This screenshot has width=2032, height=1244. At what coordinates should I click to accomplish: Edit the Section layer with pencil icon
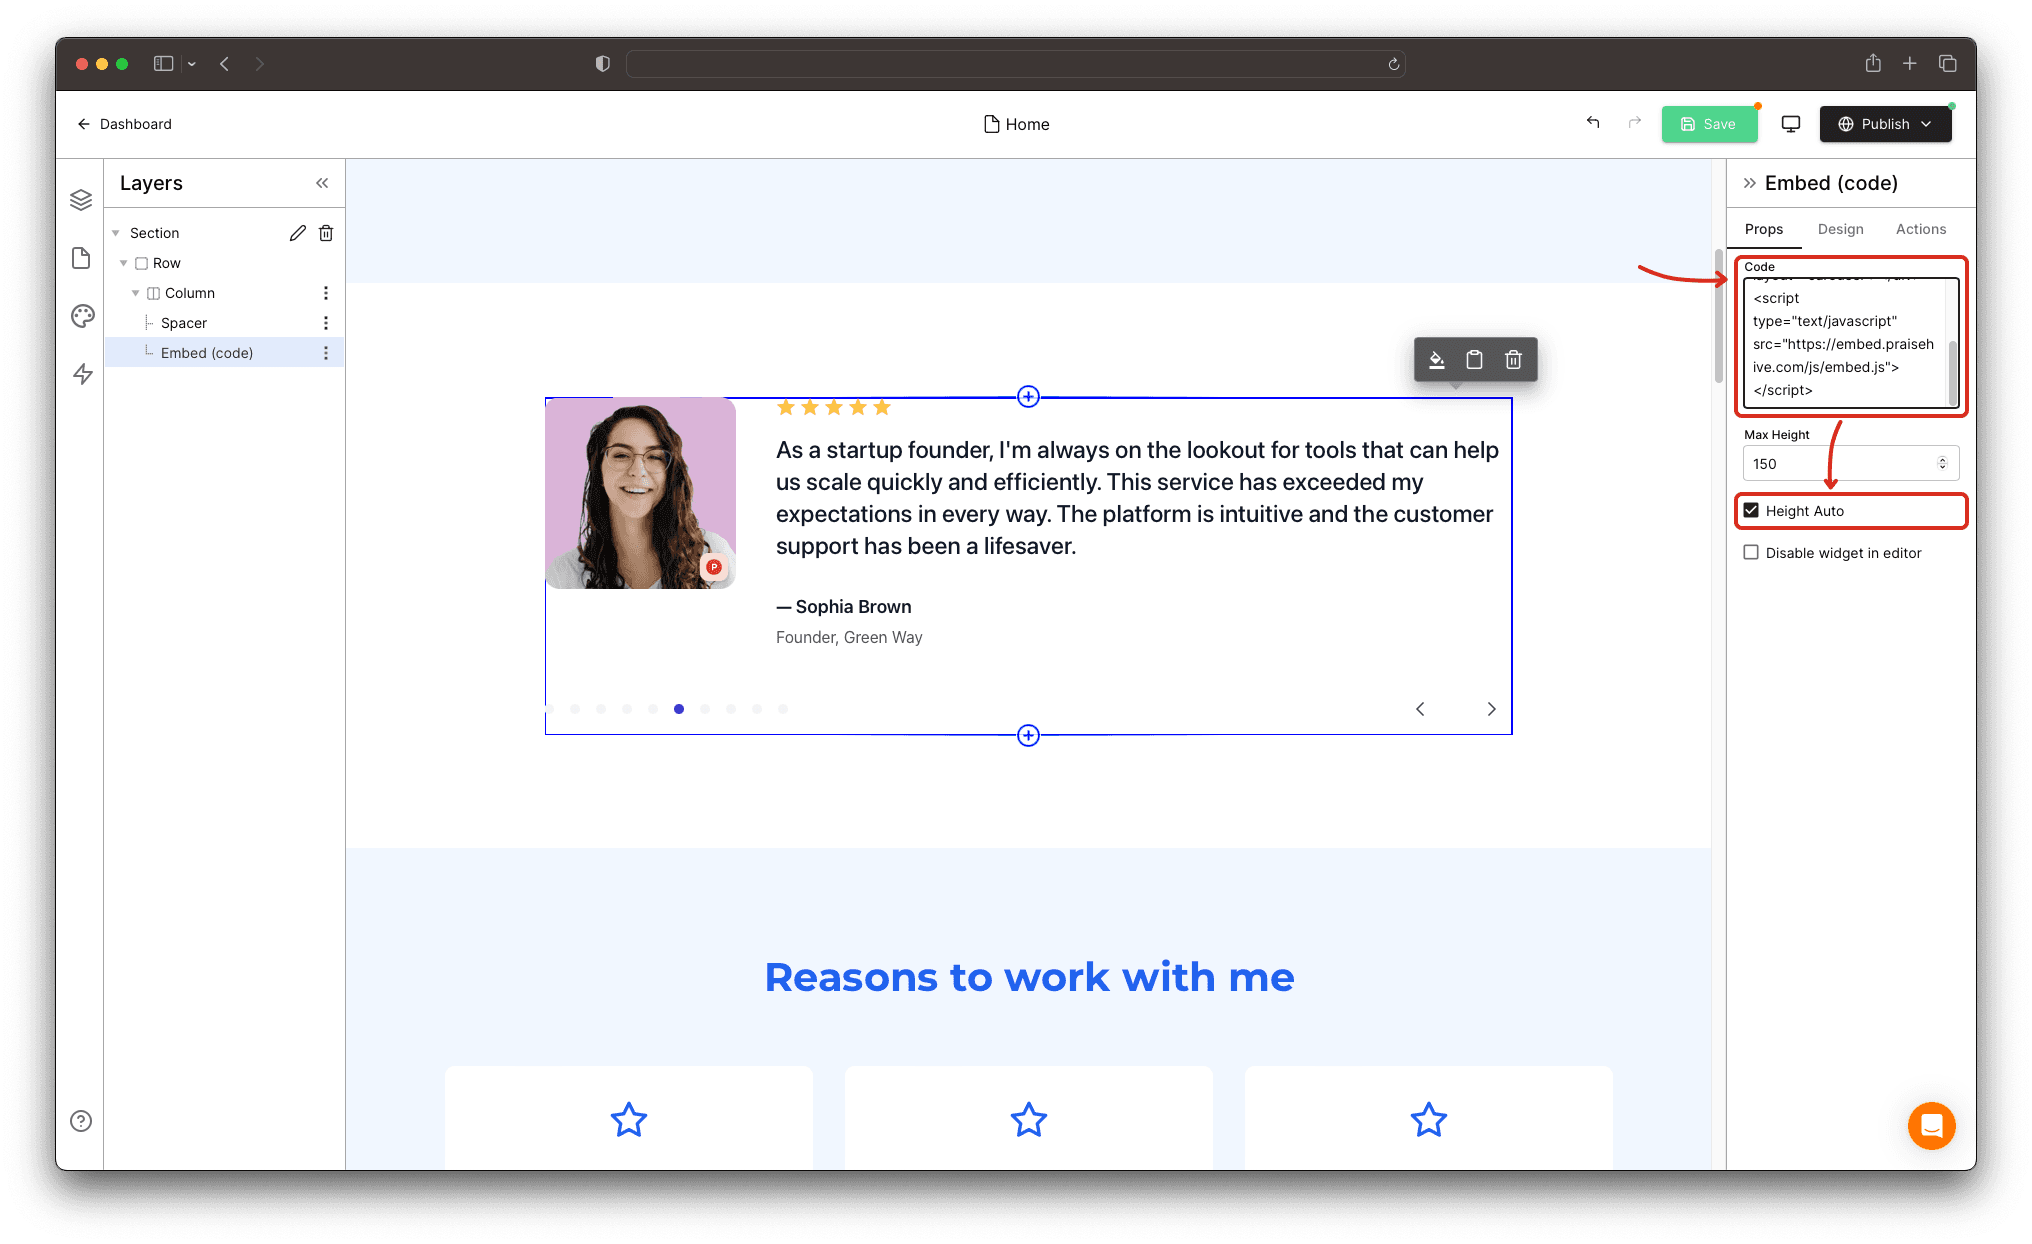[297, 233]
